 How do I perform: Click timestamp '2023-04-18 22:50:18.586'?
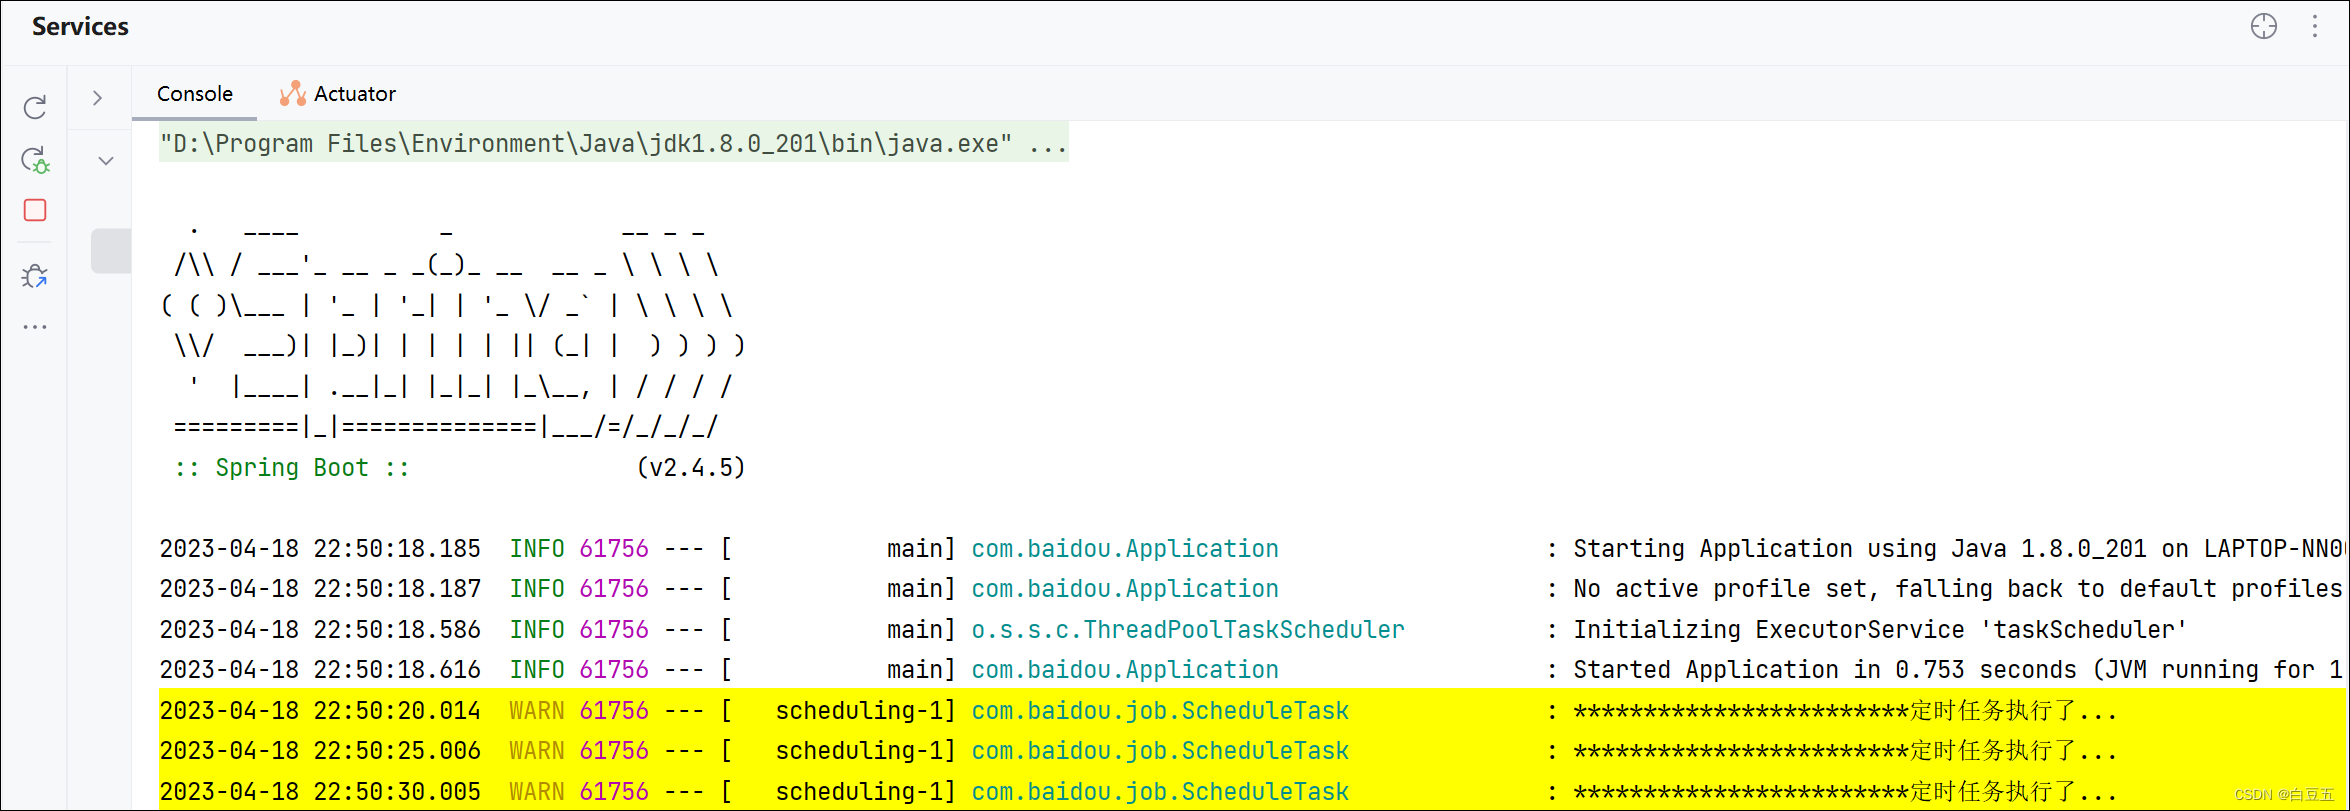320,630
